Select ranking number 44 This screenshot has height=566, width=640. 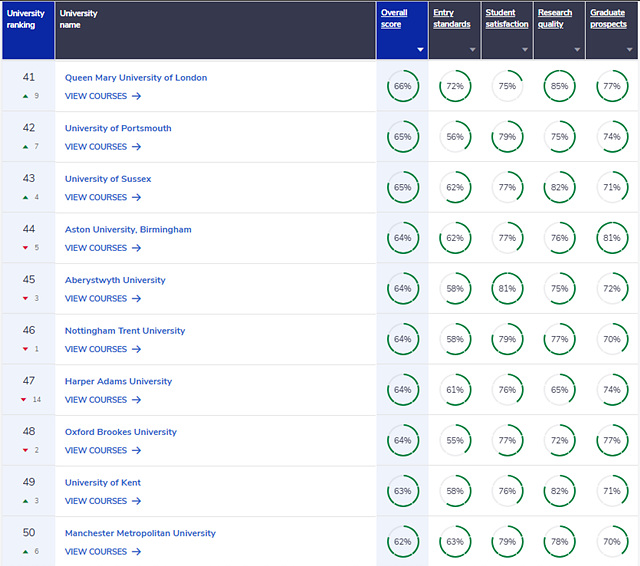tap(29, 229)
